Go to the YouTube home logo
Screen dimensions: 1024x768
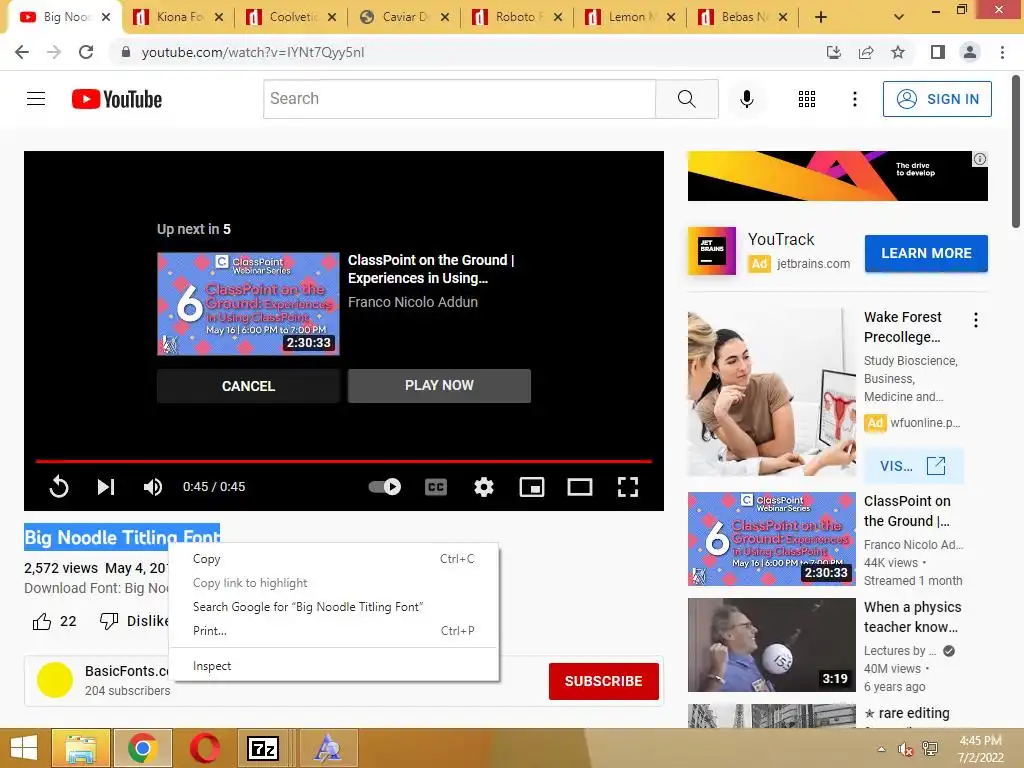[x=117, y=99]
